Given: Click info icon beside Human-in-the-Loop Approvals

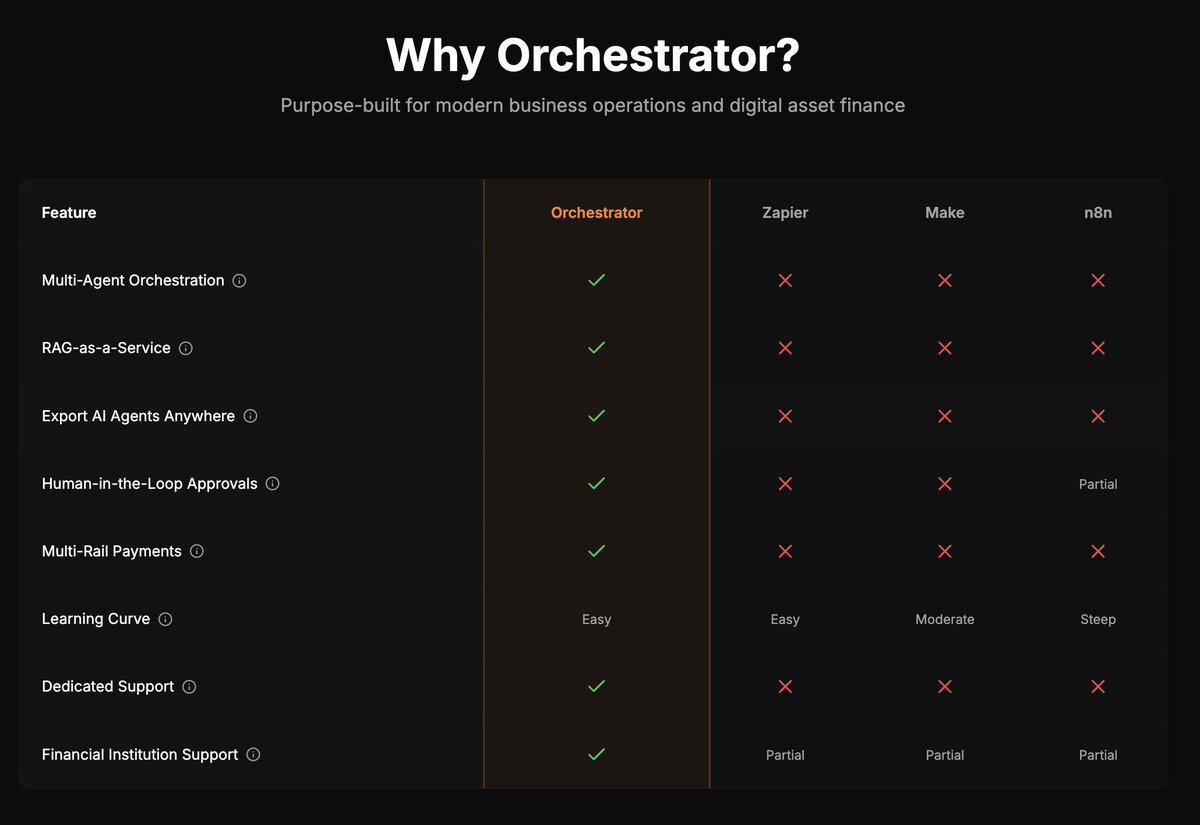Looking at the screenshot, I should click(x=272, y=484).
